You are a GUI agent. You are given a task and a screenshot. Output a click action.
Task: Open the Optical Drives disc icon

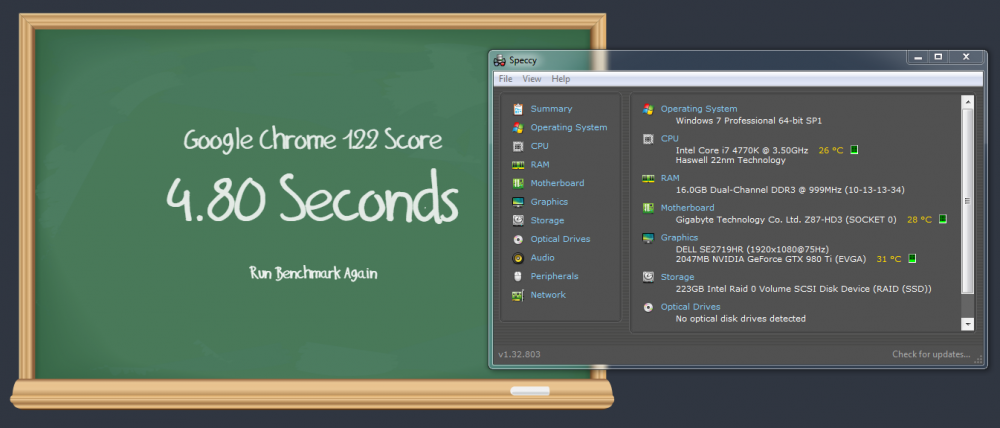point(518,240)
